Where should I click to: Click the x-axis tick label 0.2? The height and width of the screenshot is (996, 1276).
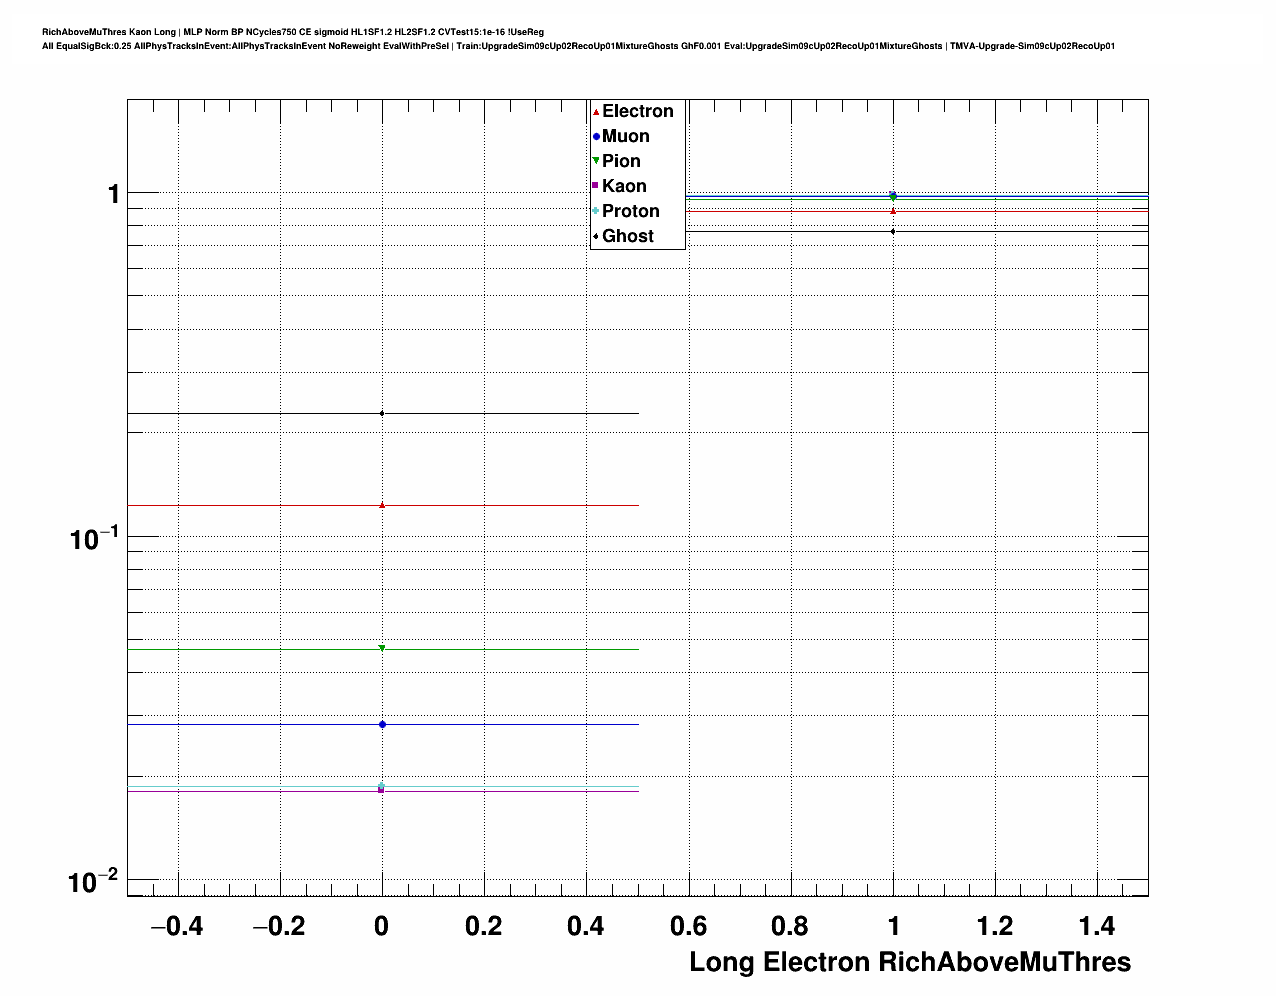tap(484, 926)
